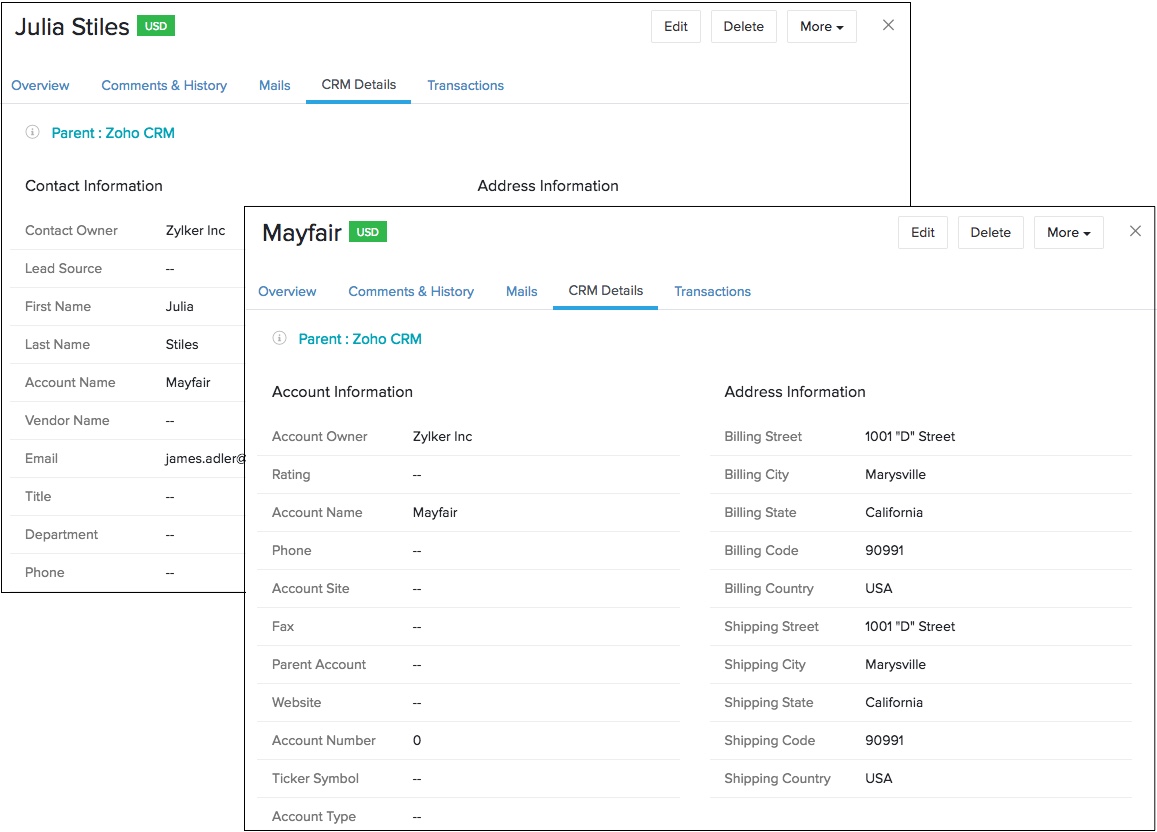The height and width of the screenshot is (832, 1157).
Task: Open Parent : Zoho CRM link for Julia Stiles
Action: [113, 133]
